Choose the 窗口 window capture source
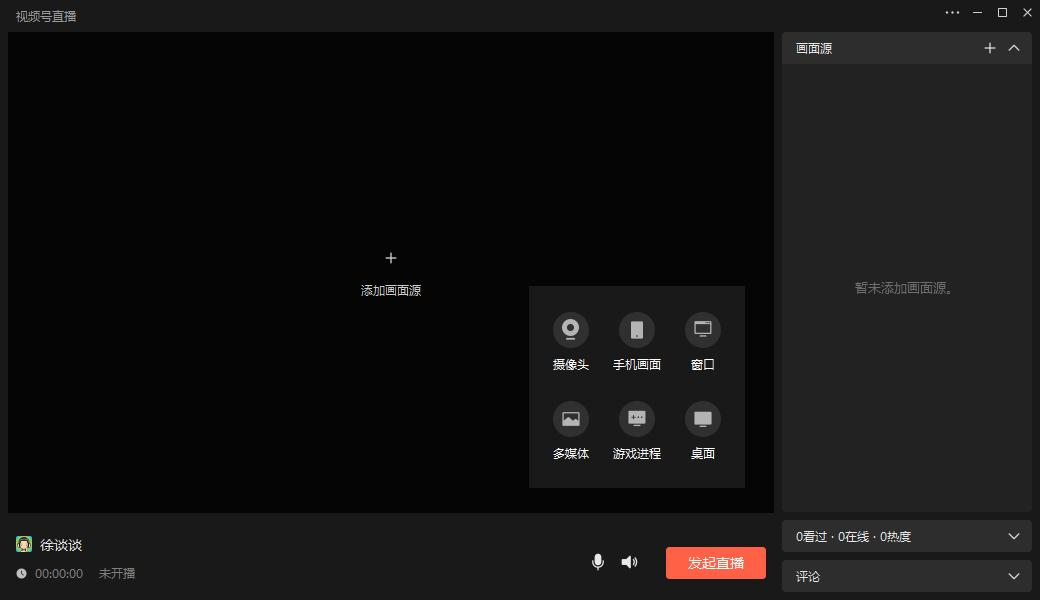Viewport: 1040px width, 600px height. (x=702, y=329)
